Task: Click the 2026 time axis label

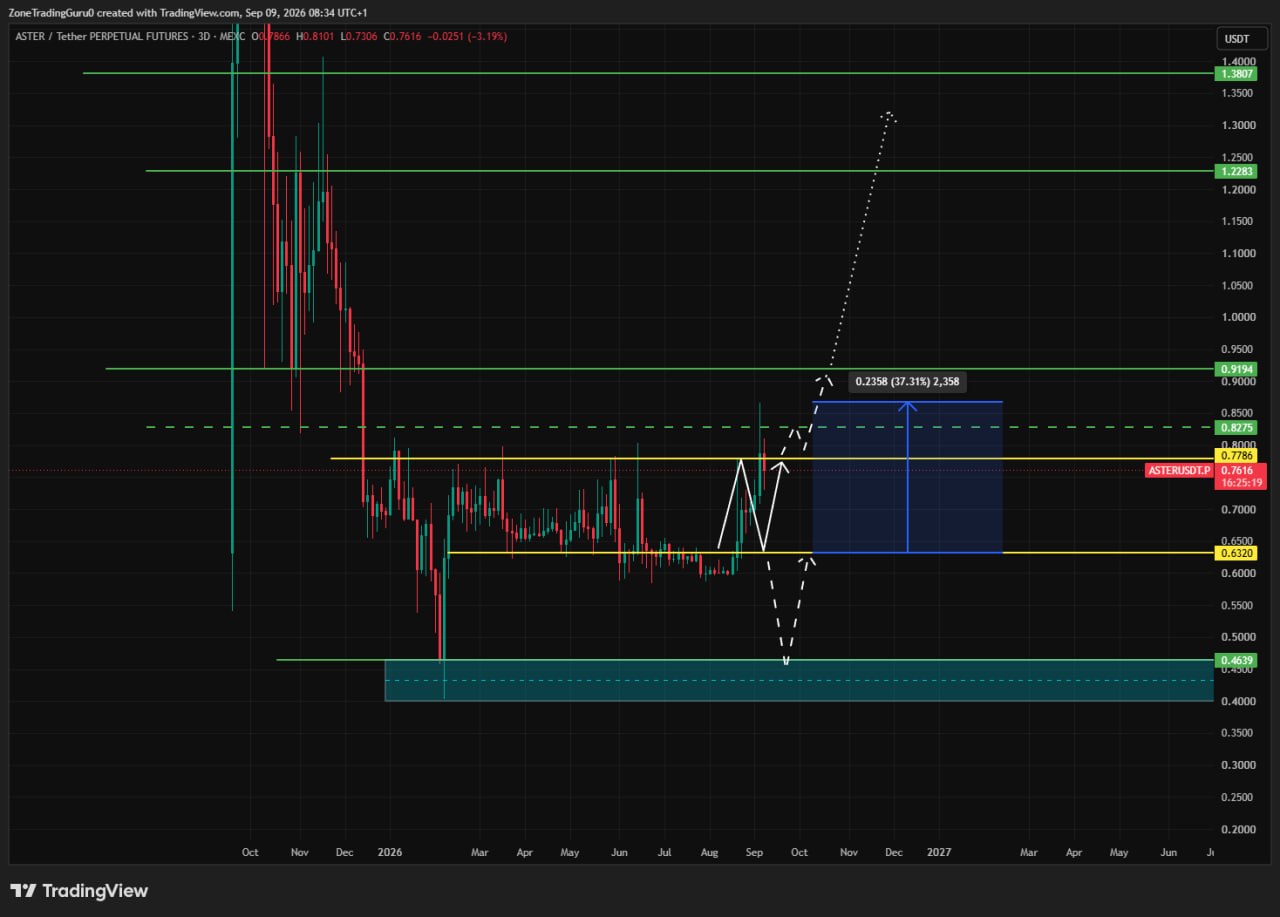Action: [390, 853]
